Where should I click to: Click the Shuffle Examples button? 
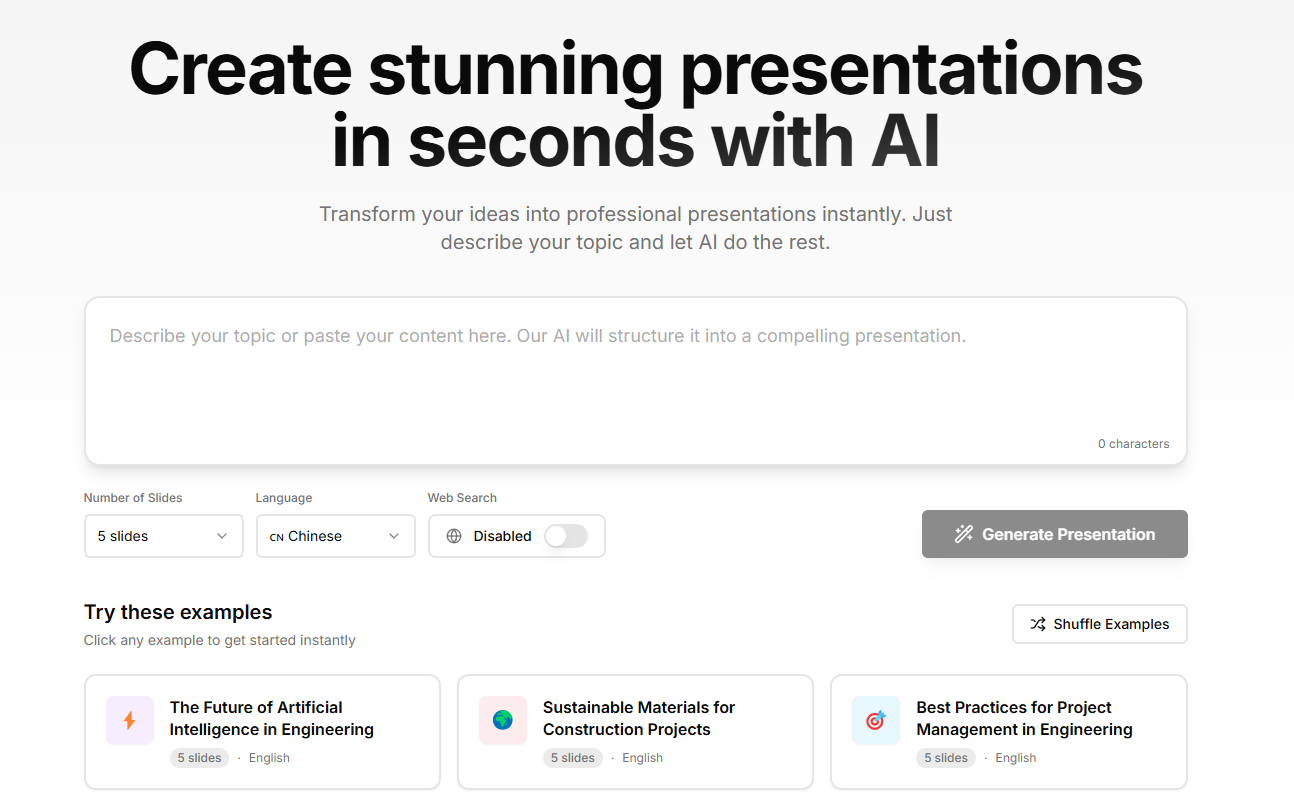pyautogui.click(x=1099, y=624)
